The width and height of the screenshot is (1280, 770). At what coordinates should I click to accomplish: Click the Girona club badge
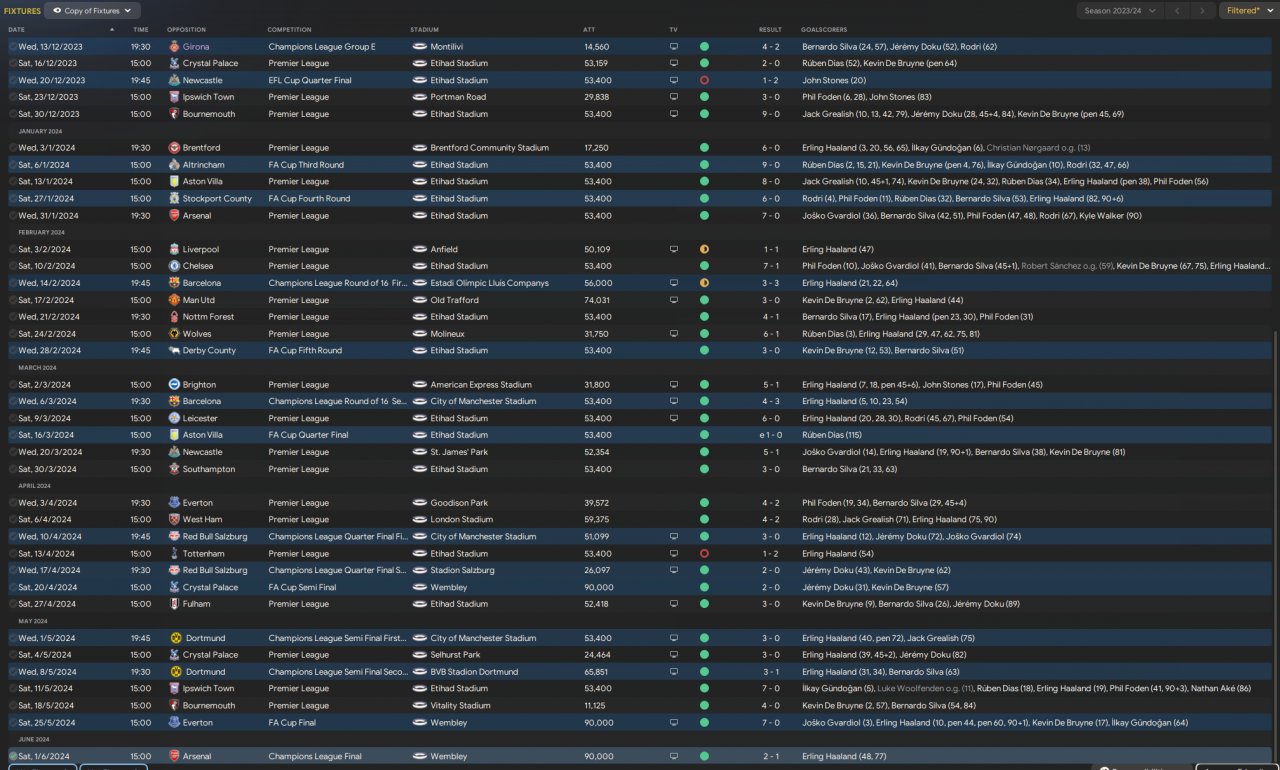click(174, 47)
